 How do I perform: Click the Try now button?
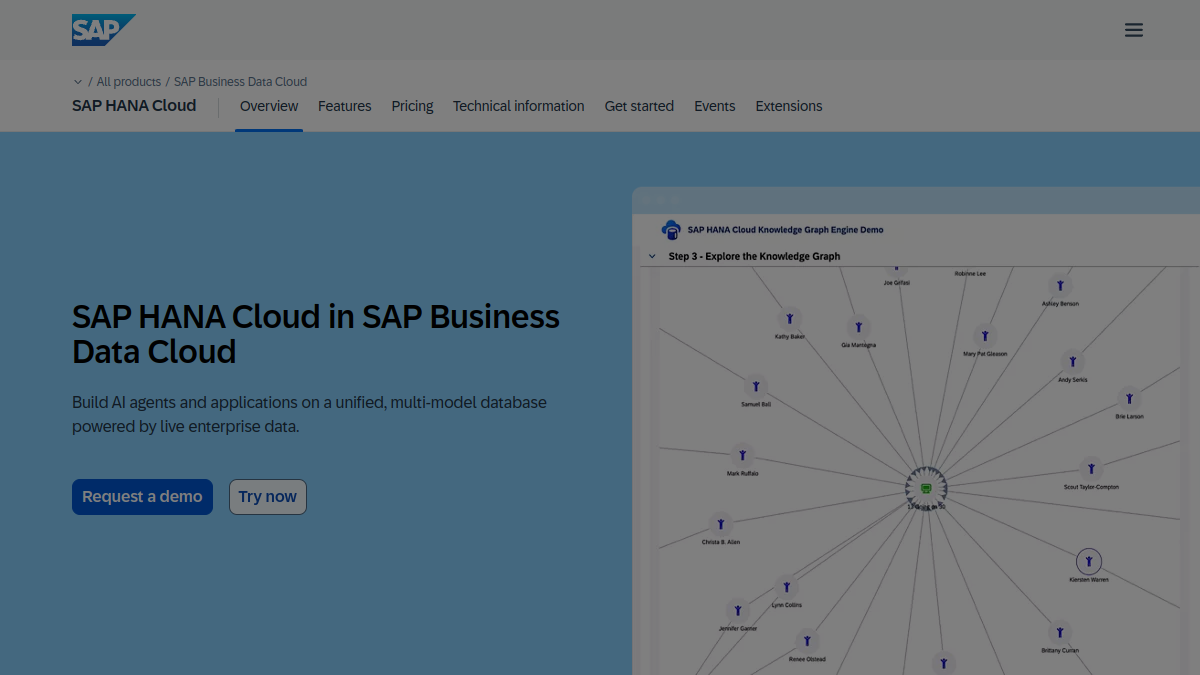click(268, 497)
